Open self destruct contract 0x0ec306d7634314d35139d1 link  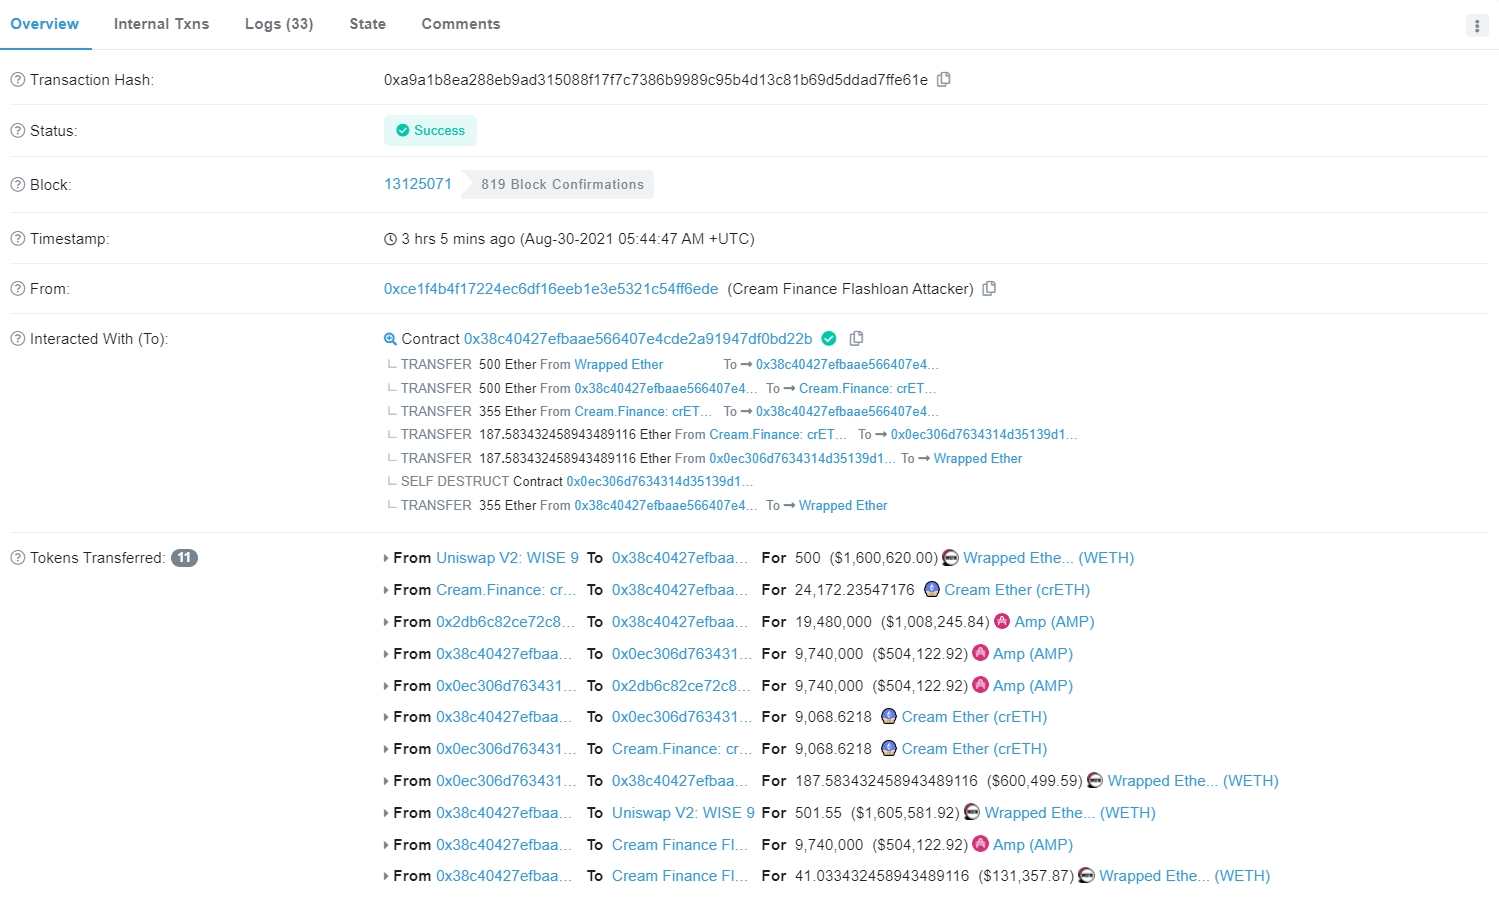(659, 481)
